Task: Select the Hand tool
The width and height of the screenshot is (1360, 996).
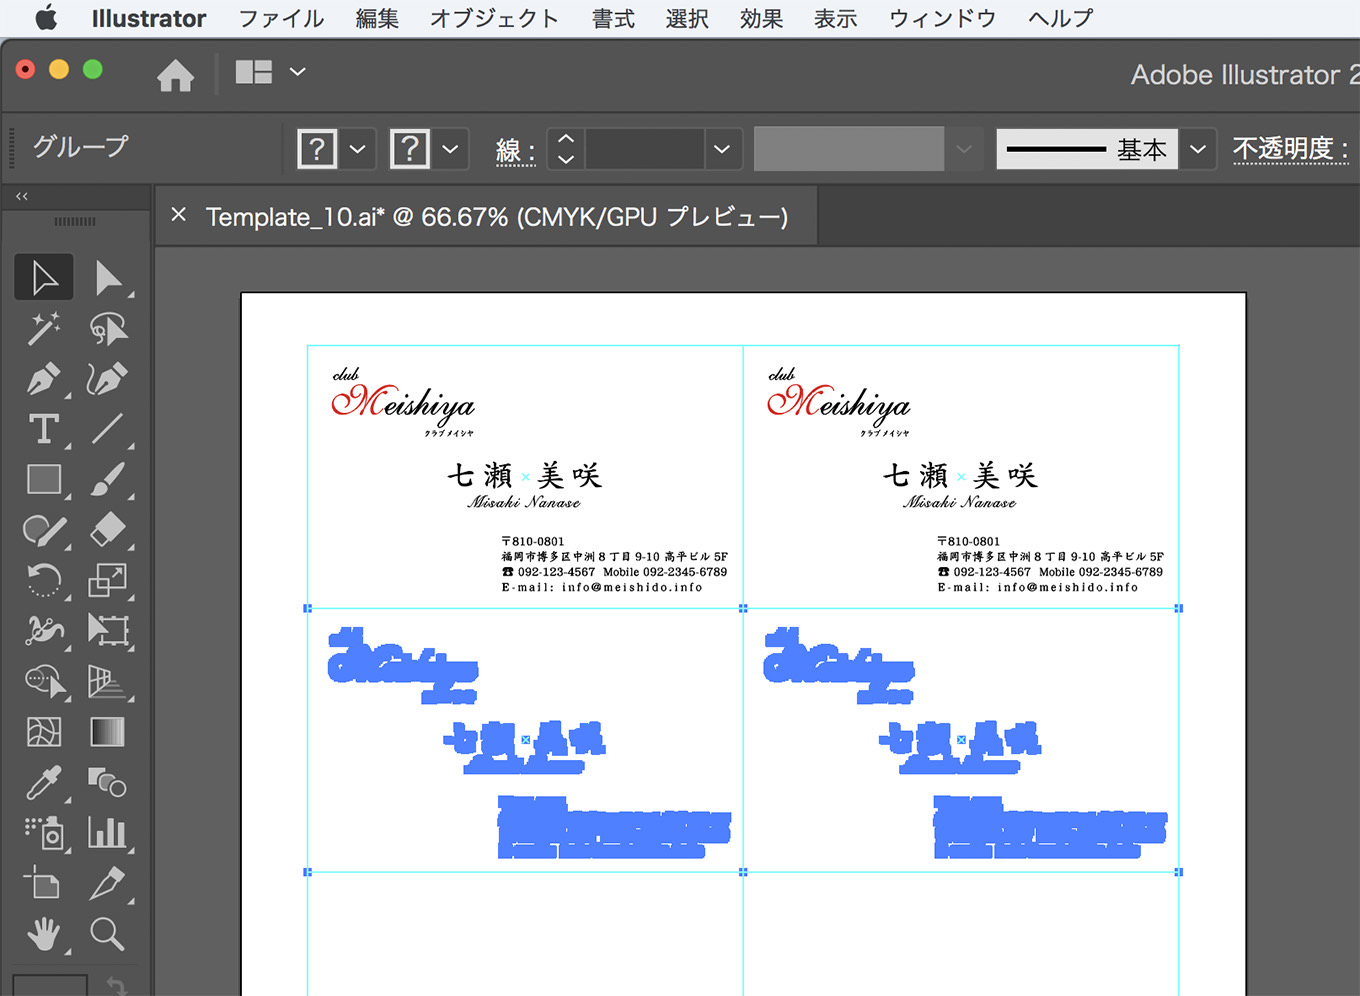Action: click(43, 934)
